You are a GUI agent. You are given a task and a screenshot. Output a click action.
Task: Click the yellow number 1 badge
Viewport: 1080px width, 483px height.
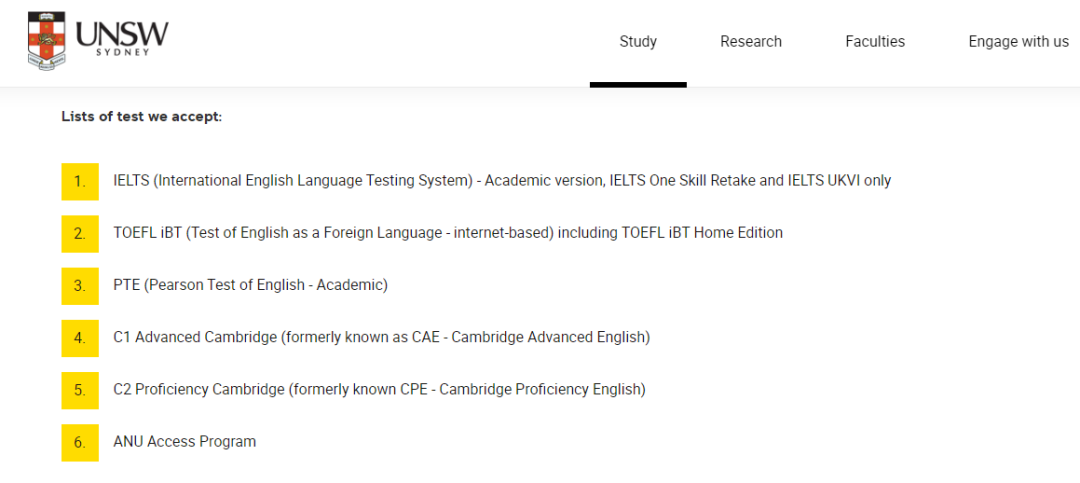click(x=80, y=181)
